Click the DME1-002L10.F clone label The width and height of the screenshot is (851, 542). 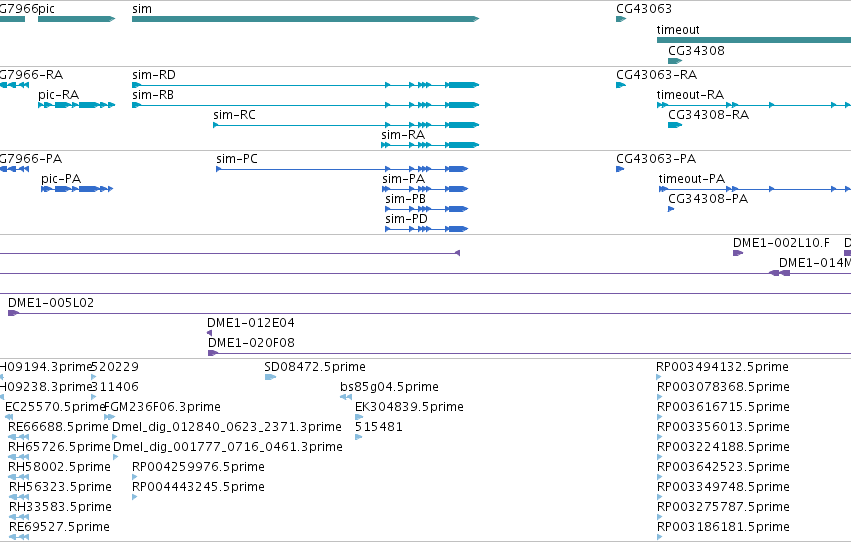[x=781, y=243]
